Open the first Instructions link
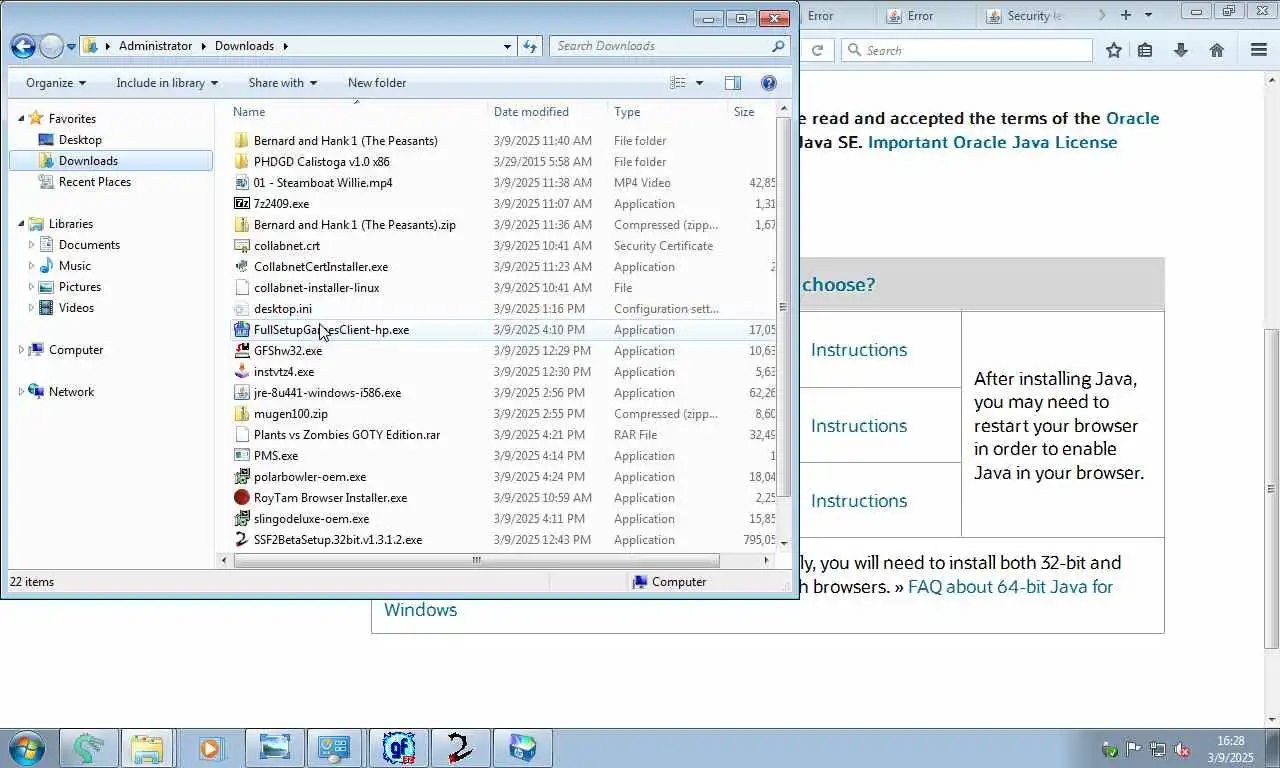This screenshot has height=768, width=1280. [859, 350]
